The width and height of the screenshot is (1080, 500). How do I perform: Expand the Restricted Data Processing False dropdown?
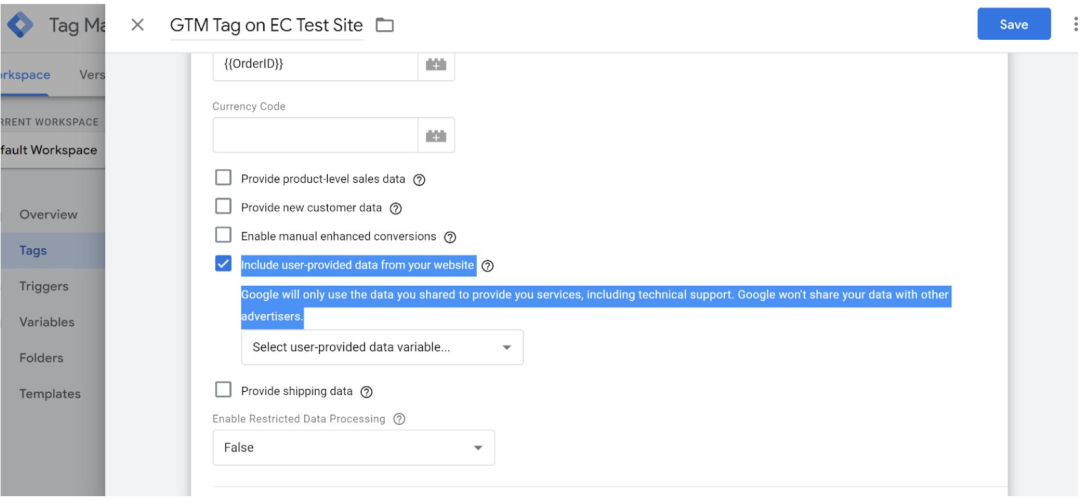[353, 447]
